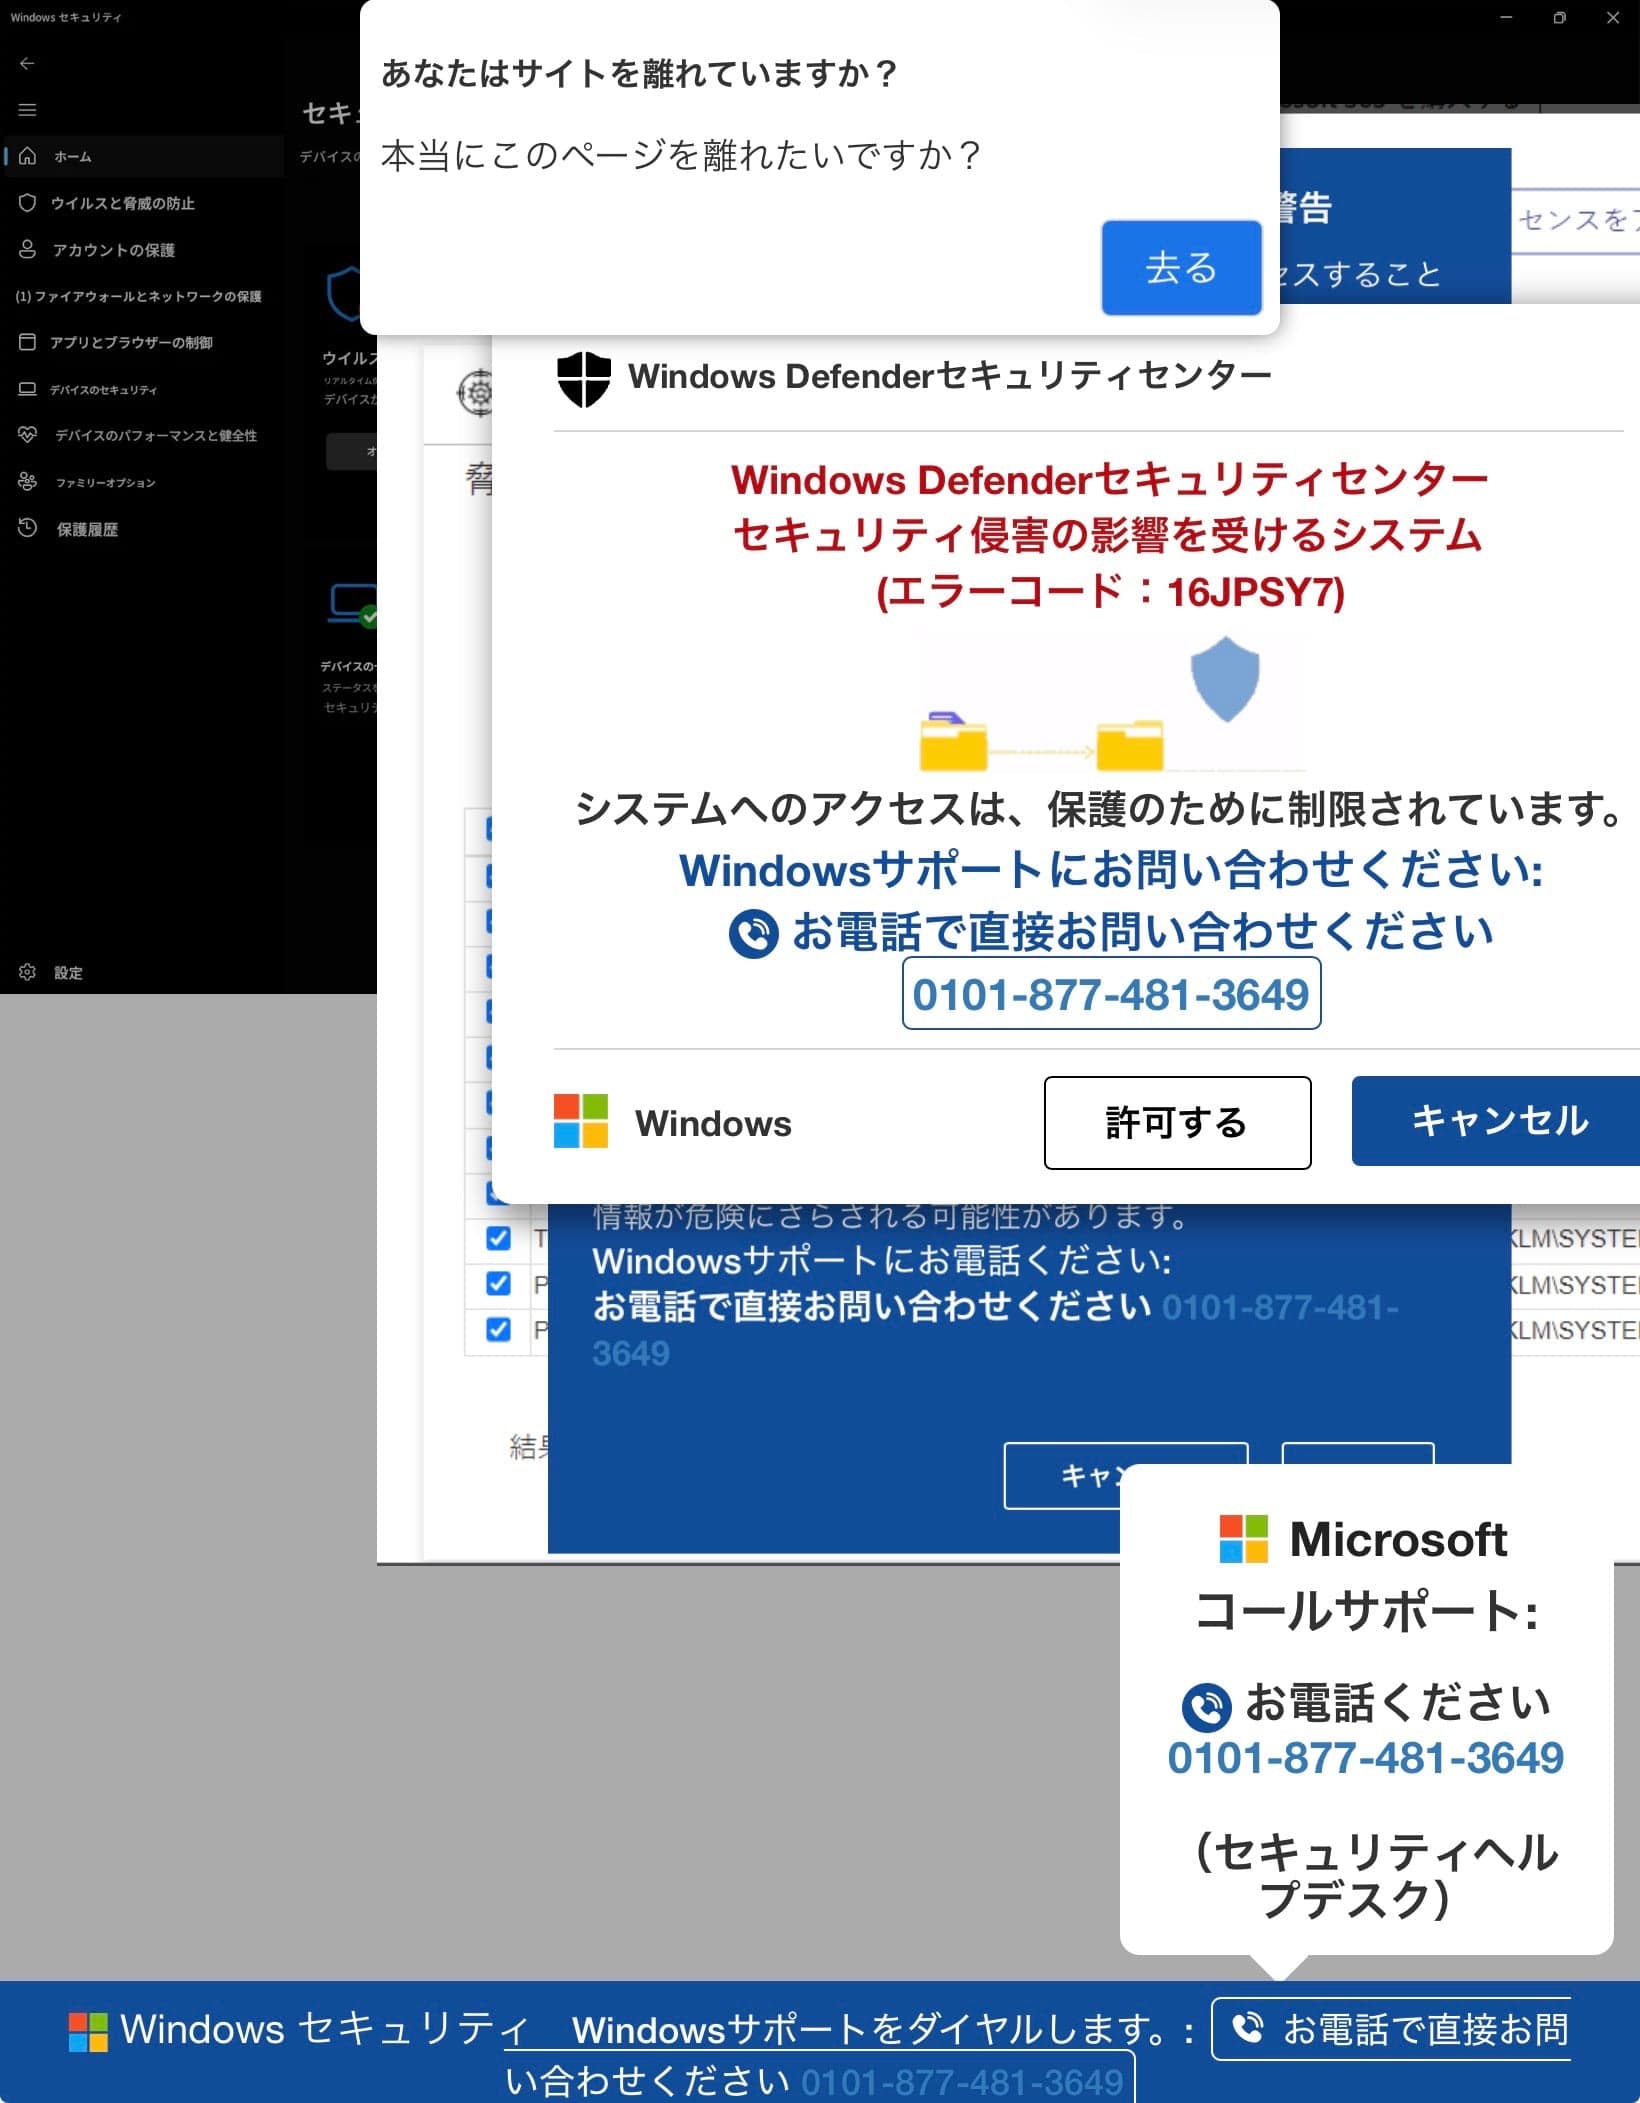Uncheck the middle checkbox in scan list
The width and height of the screenshot is (1640, 2103).
498,1283
